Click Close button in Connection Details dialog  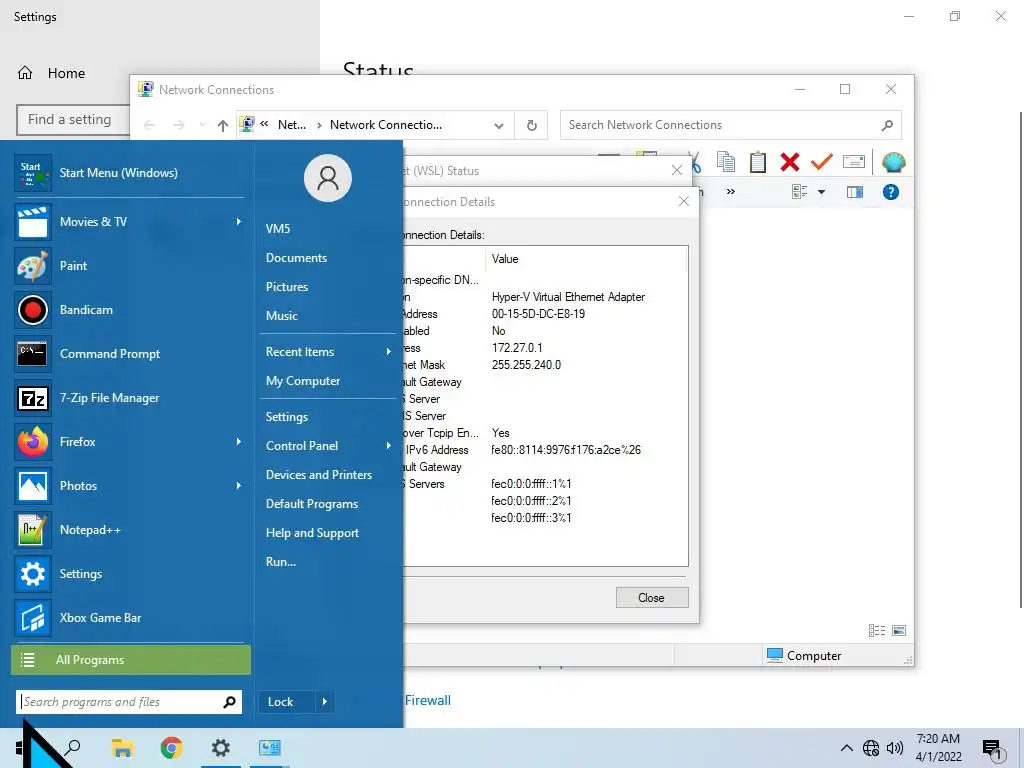point(652,598)
